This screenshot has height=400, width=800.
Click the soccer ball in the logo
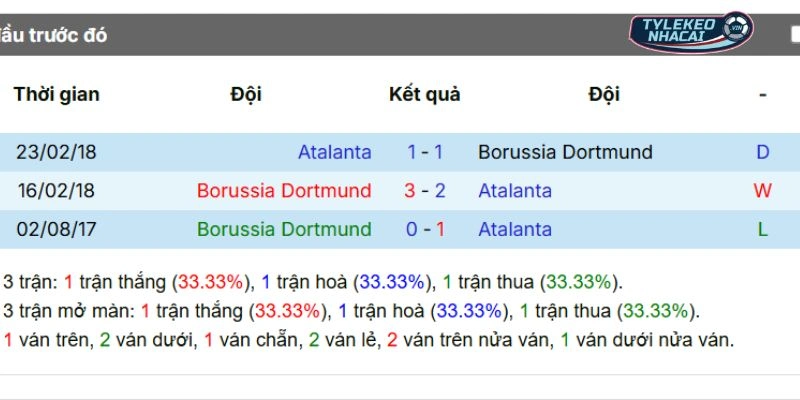coord(739,27)
